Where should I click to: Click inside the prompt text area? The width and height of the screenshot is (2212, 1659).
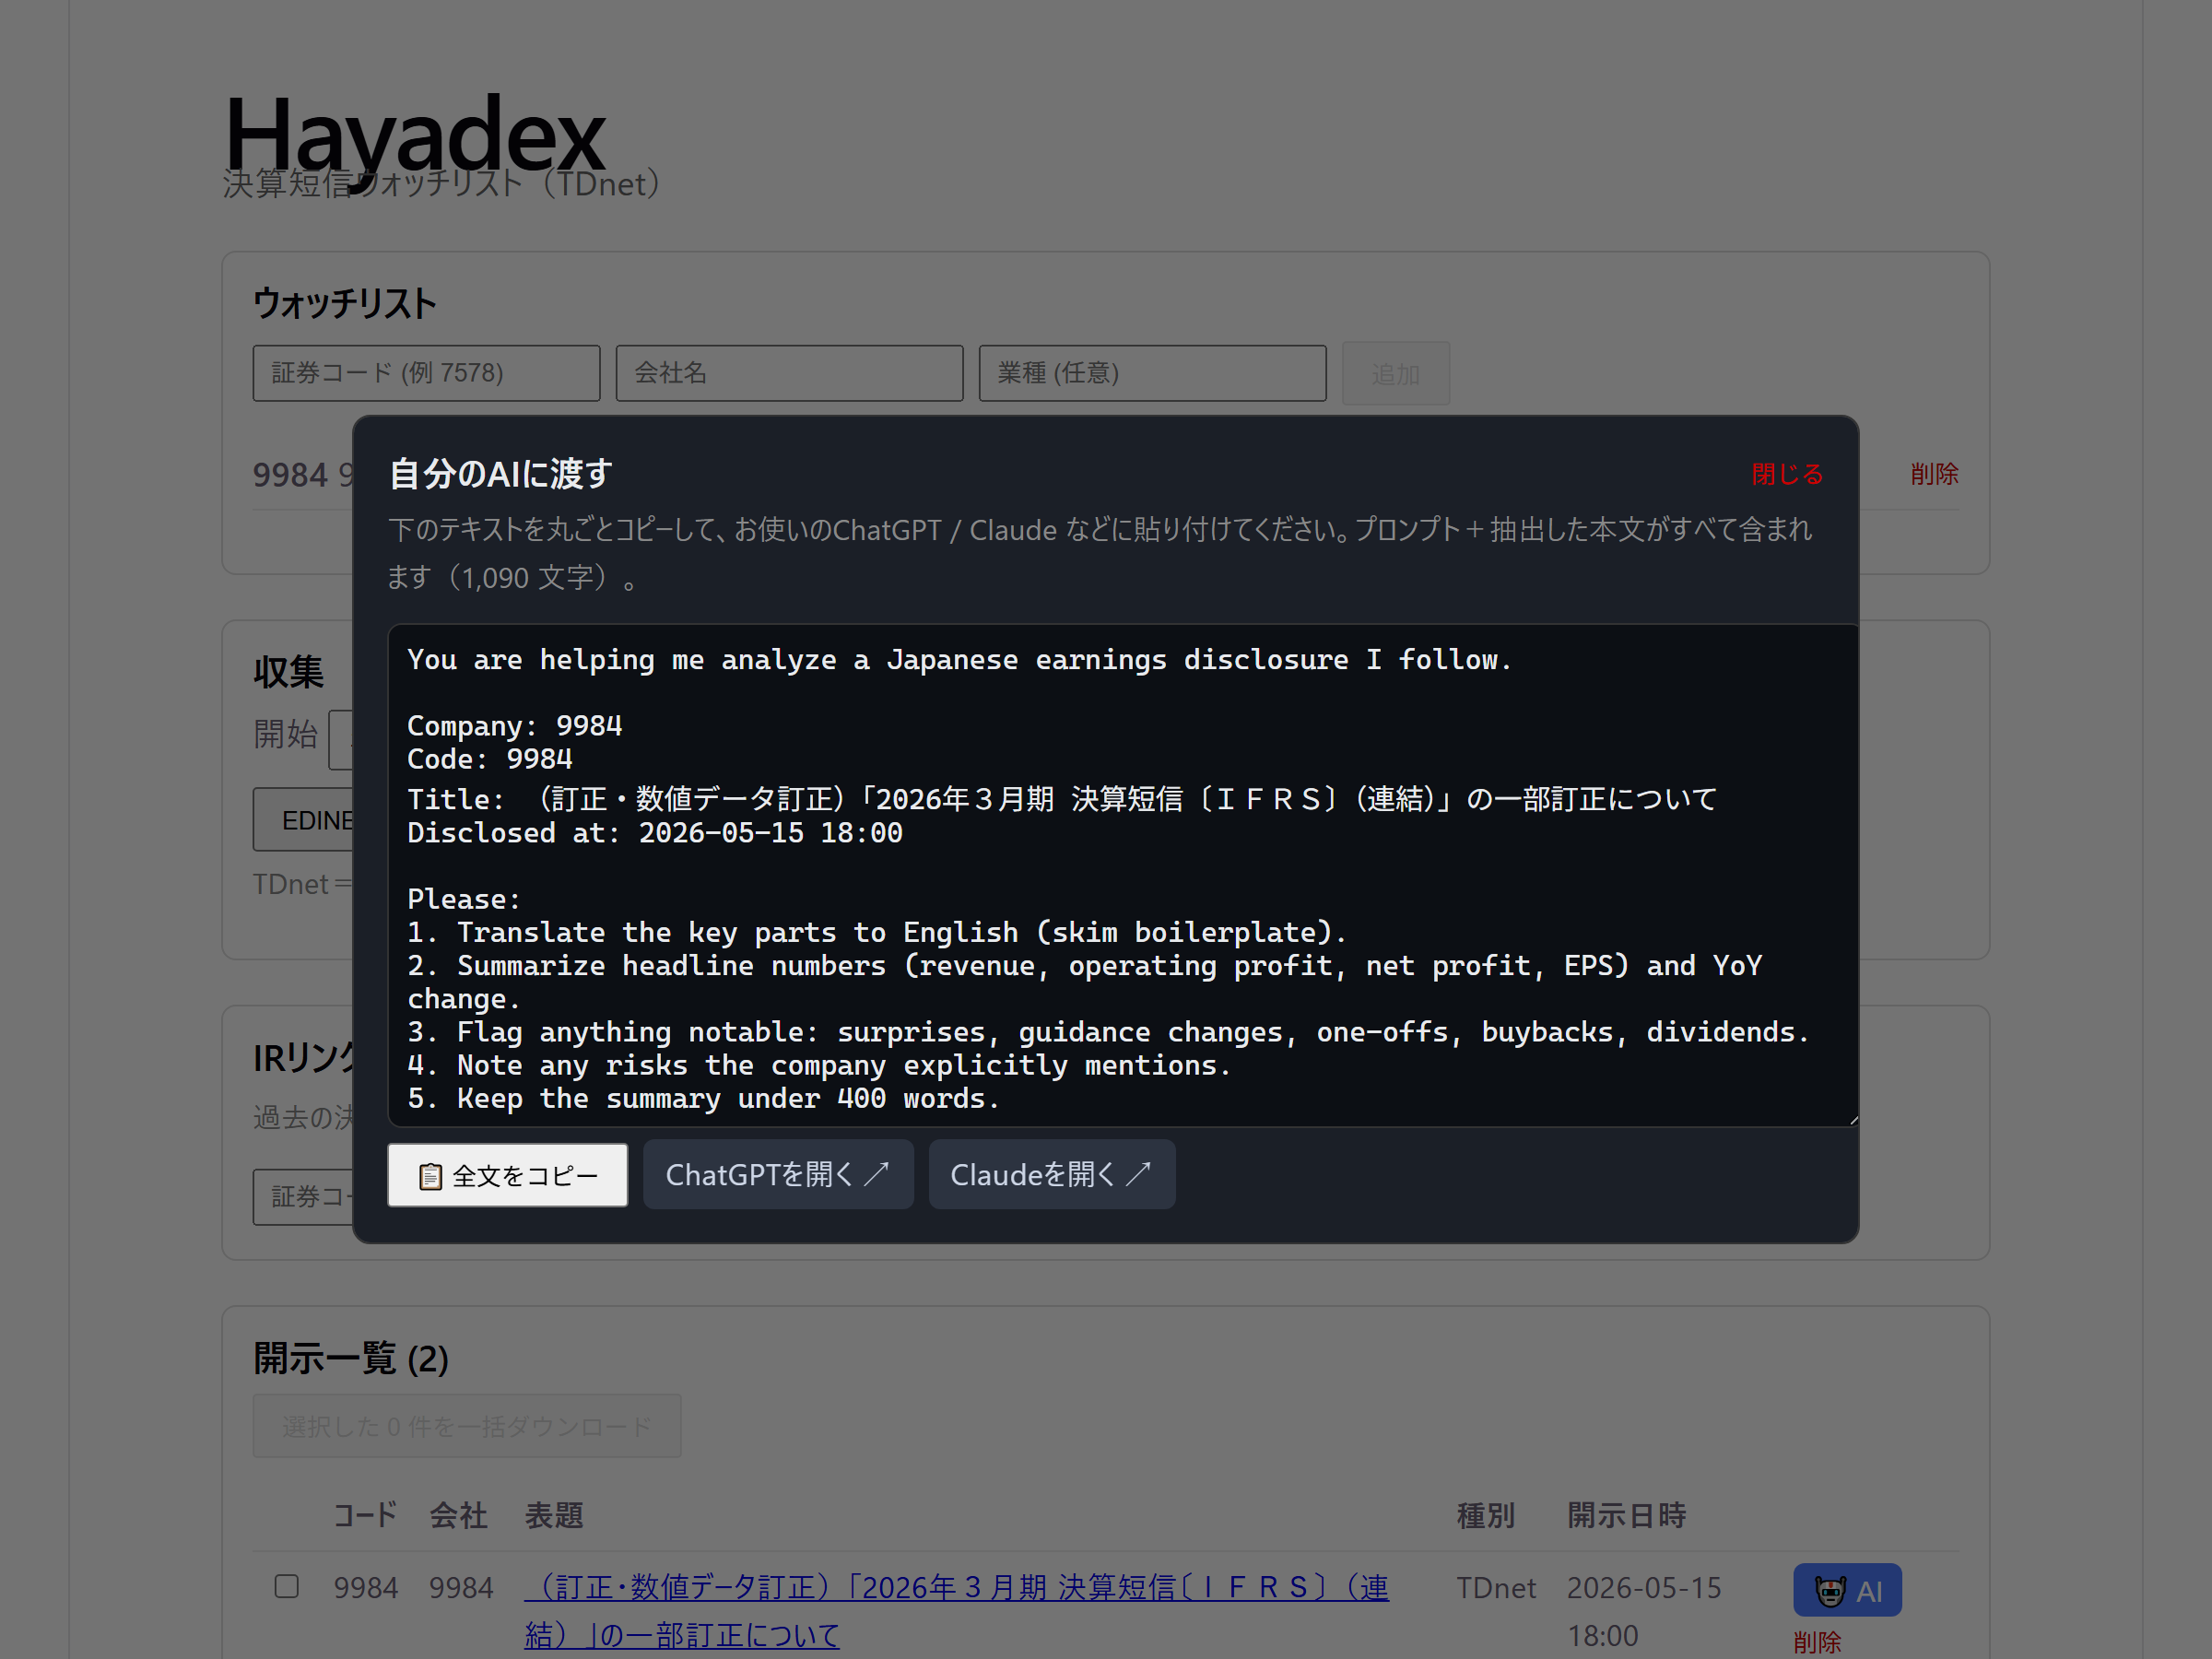[1122, 875]
